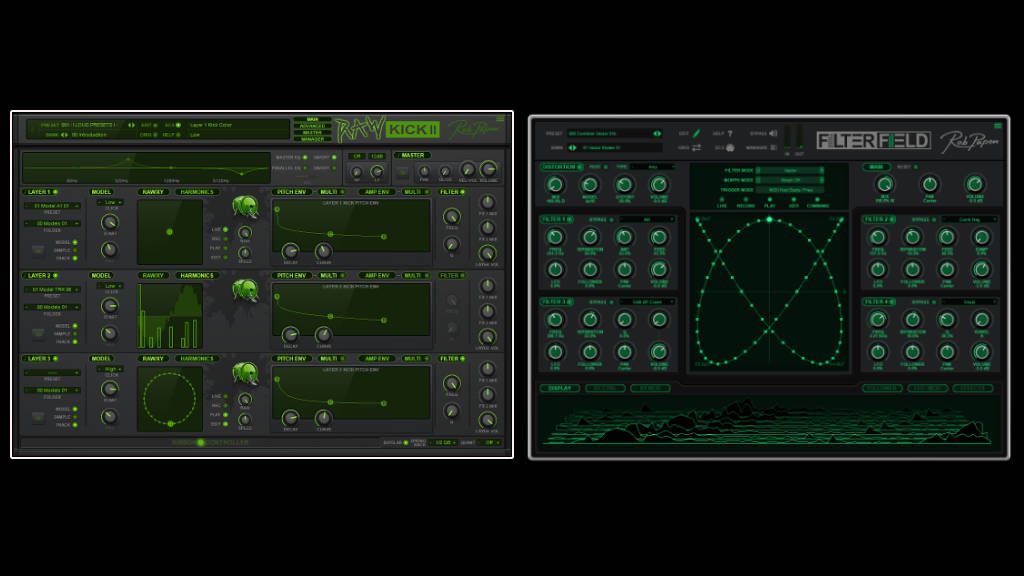
Task: Open Layer 1 folder dropdown
Action: tap(52, 223)
